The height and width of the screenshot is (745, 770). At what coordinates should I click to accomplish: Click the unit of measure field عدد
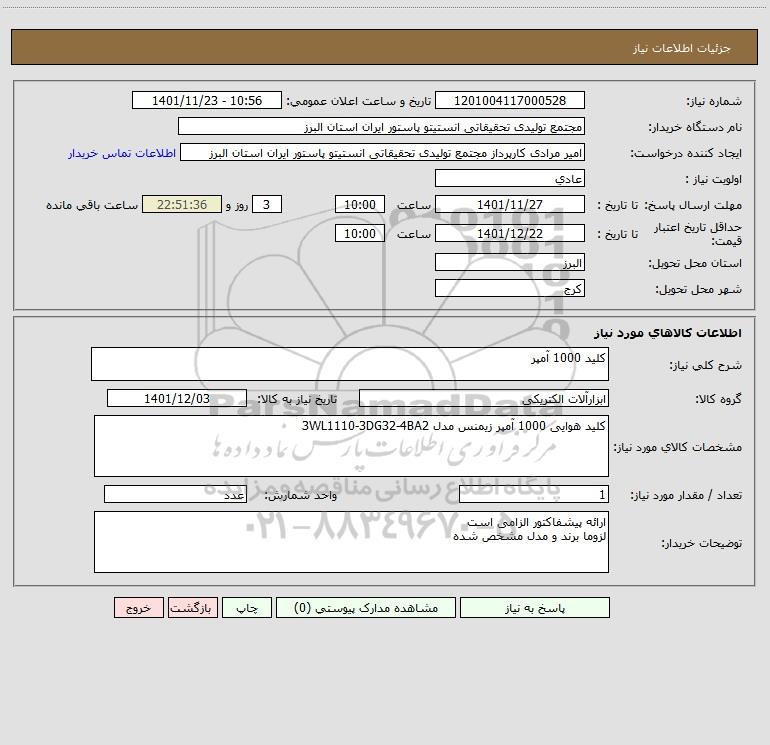coord(175,495)
